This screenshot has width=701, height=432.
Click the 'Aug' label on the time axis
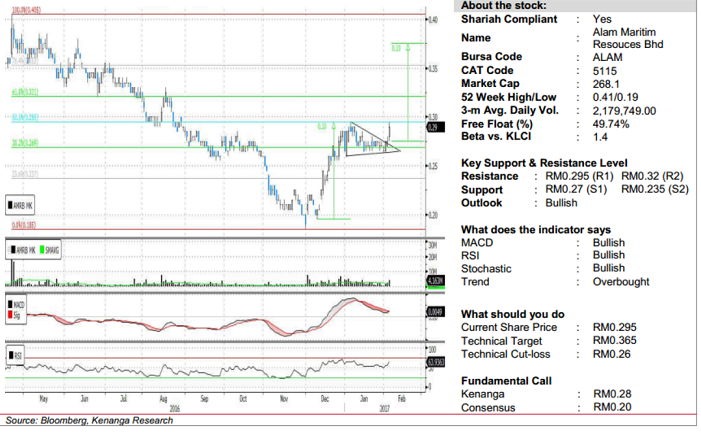[163, 399]
